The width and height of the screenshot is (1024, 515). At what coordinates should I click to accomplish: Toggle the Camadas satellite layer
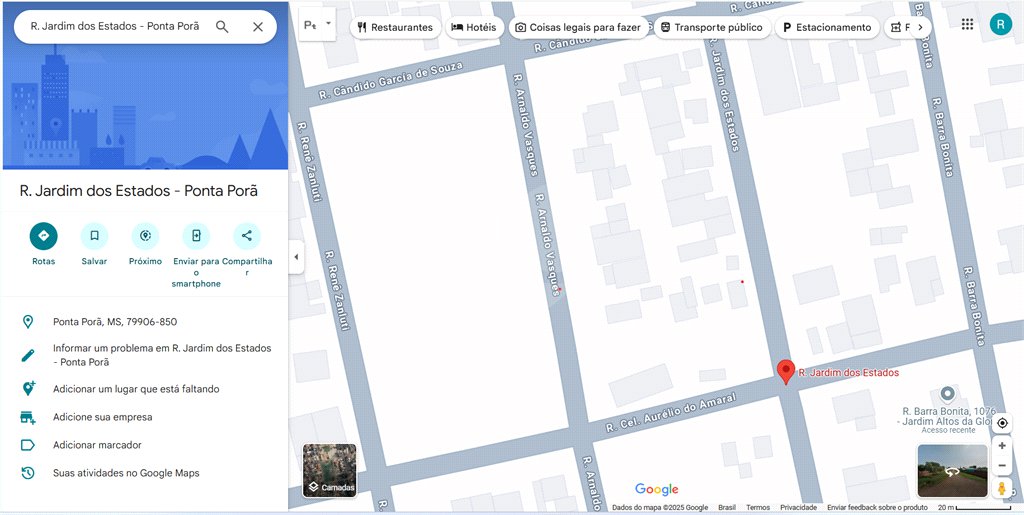pos(329,470)
